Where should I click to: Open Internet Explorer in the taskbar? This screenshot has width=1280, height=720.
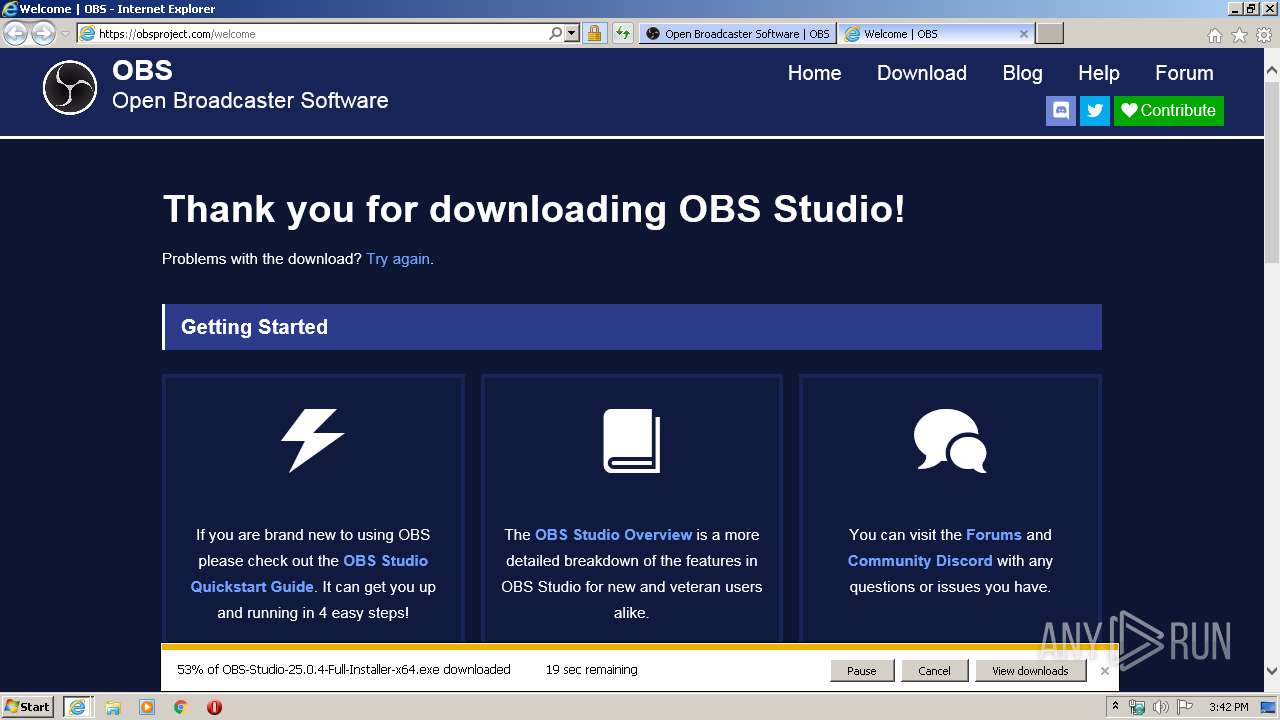[x=77, y=707]
